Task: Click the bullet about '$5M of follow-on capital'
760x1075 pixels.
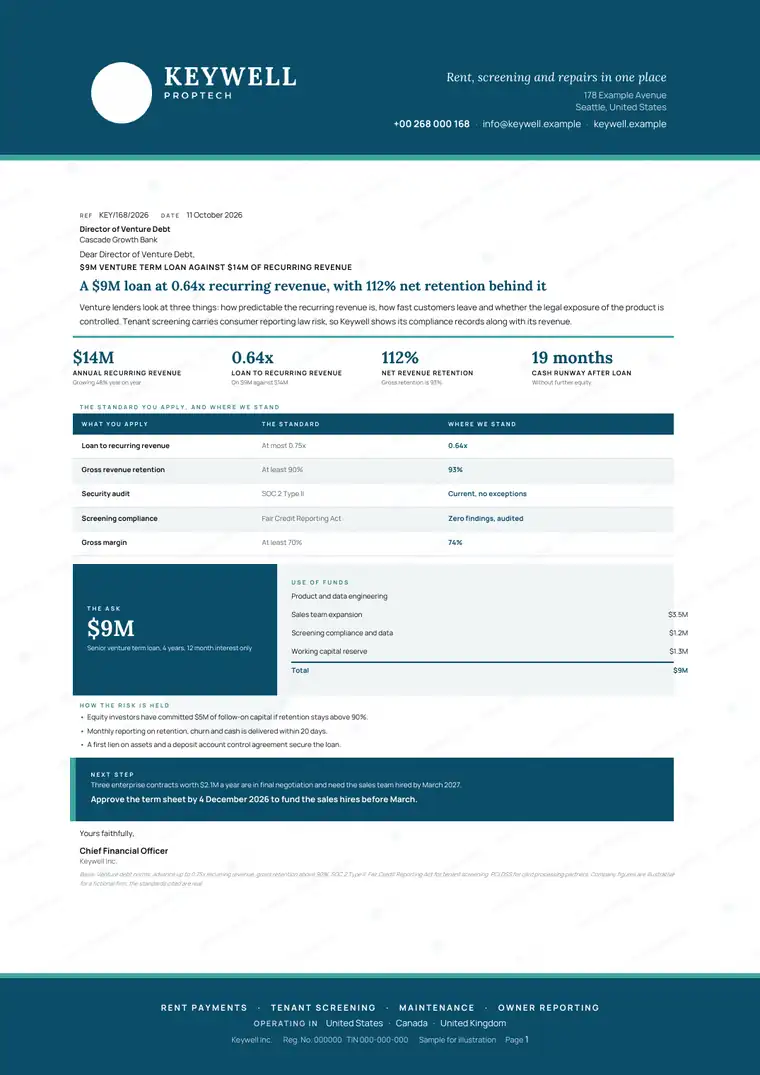Action: (x=228, y=717)
